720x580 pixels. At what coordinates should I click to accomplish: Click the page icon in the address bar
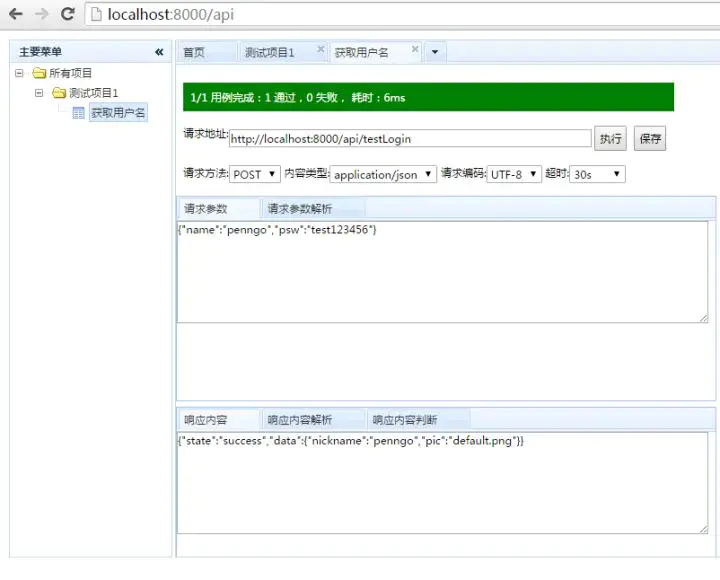(96, 14)
